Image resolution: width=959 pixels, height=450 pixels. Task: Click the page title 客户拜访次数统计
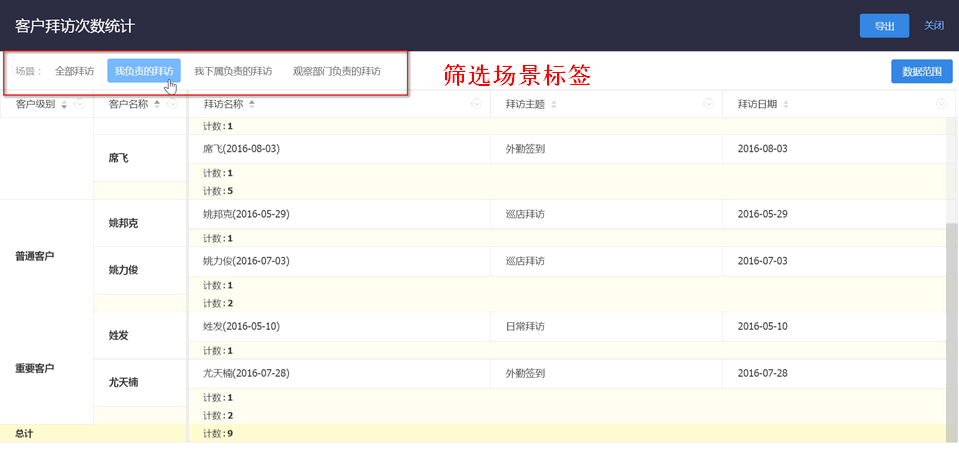pos(75,26)
